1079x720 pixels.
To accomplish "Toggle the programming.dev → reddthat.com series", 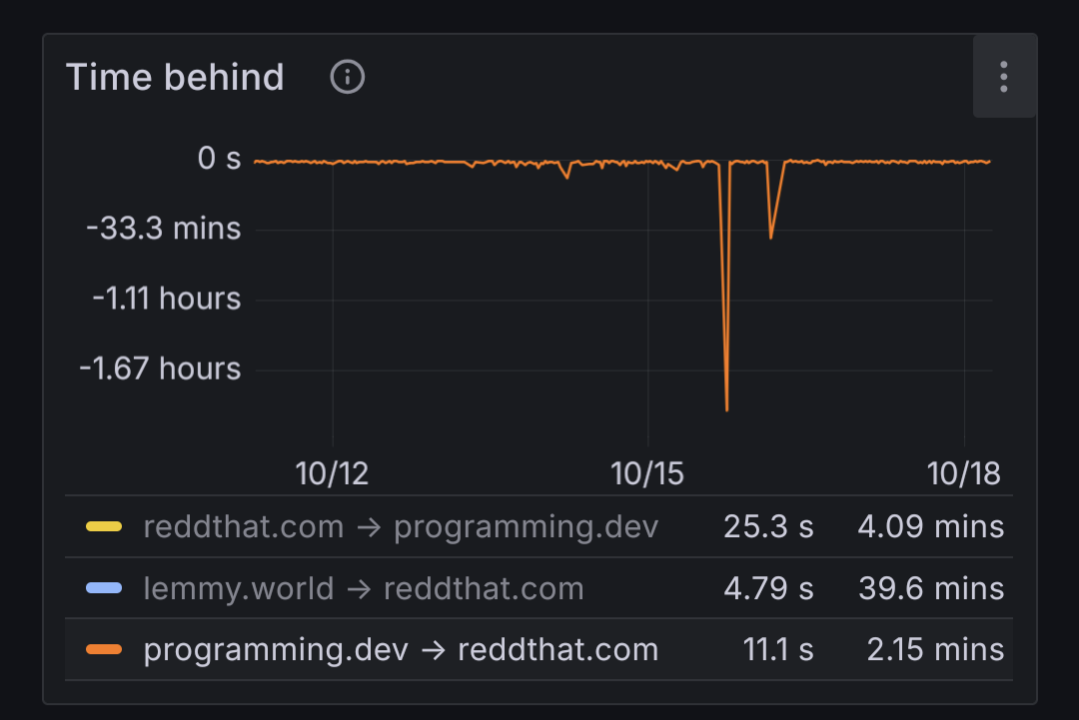I will [x=400, y=649].
